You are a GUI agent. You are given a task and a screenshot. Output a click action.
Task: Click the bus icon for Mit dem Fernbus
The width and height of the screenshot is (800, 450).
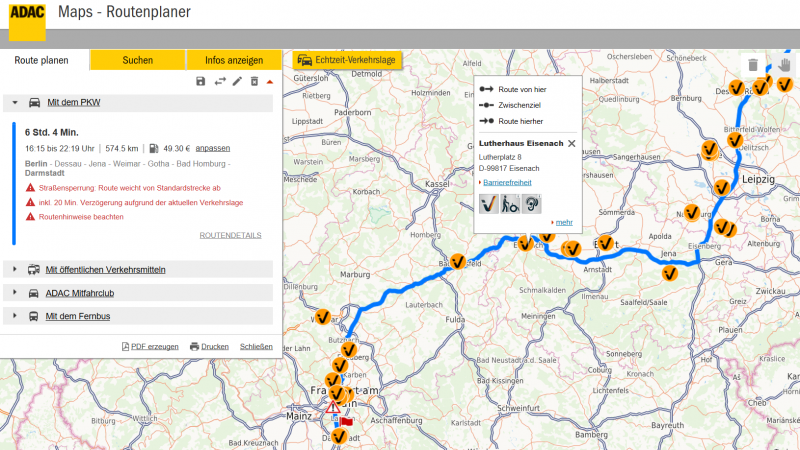[x=34, y=316]
